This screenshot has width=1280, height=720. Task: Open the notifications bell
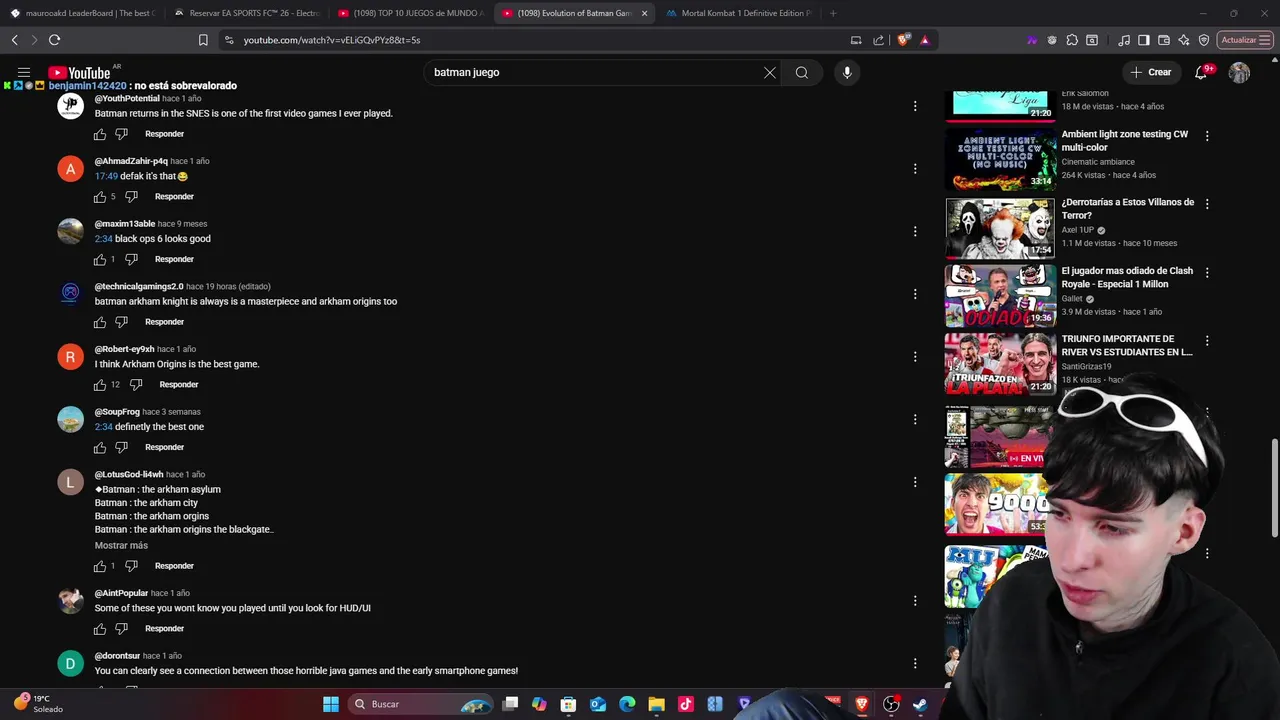1201,72
